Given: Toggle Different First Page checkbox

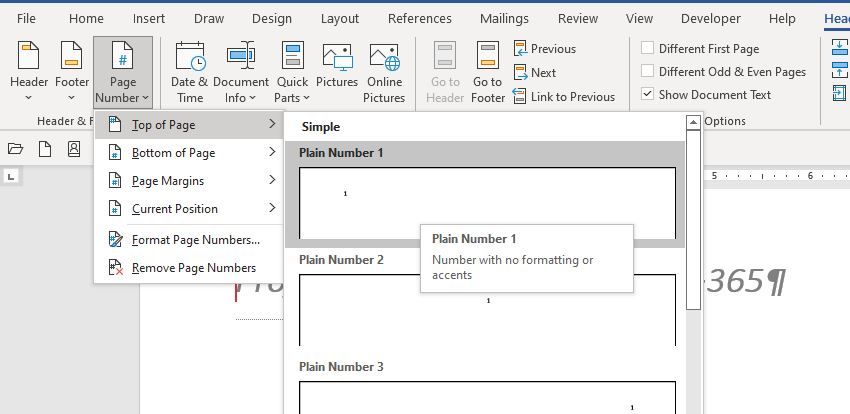Looking at the screenshot, I should (647, 48).
